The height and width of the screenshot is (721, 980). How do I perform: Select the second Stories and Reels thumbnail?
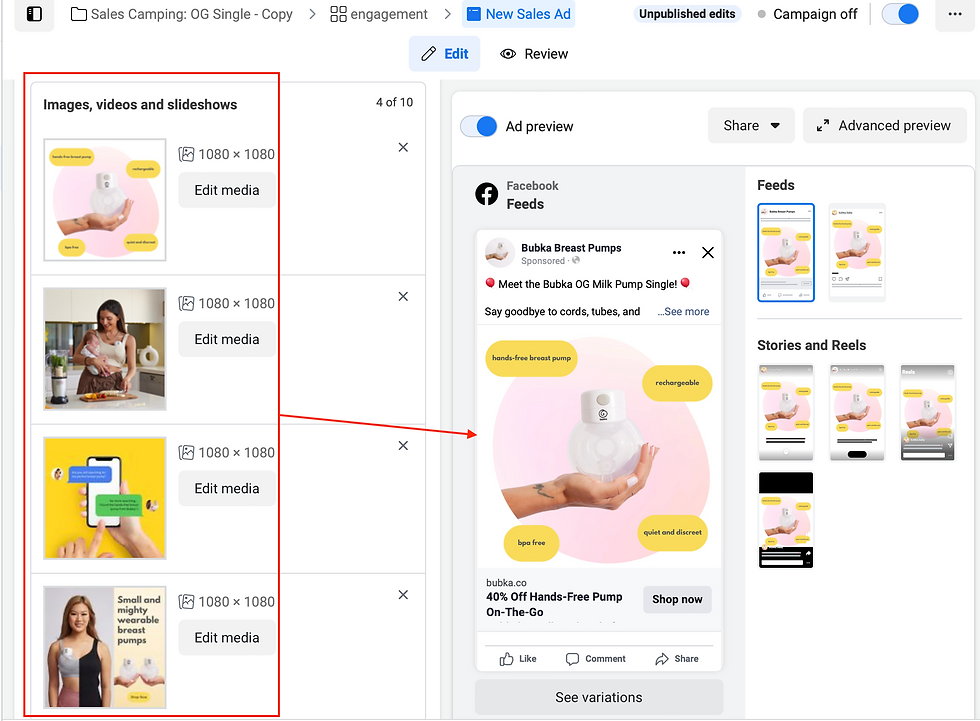point(857,413)
